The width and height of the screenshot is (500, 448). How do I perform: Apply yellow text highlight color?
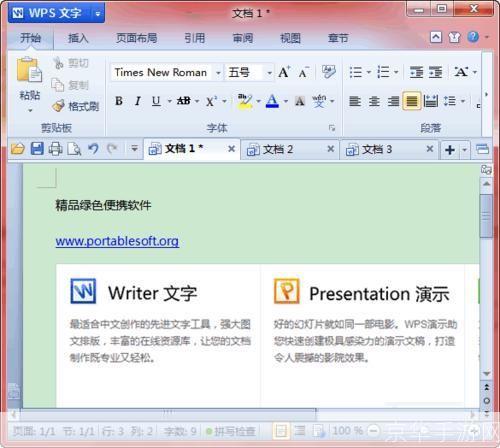(245, 101)
